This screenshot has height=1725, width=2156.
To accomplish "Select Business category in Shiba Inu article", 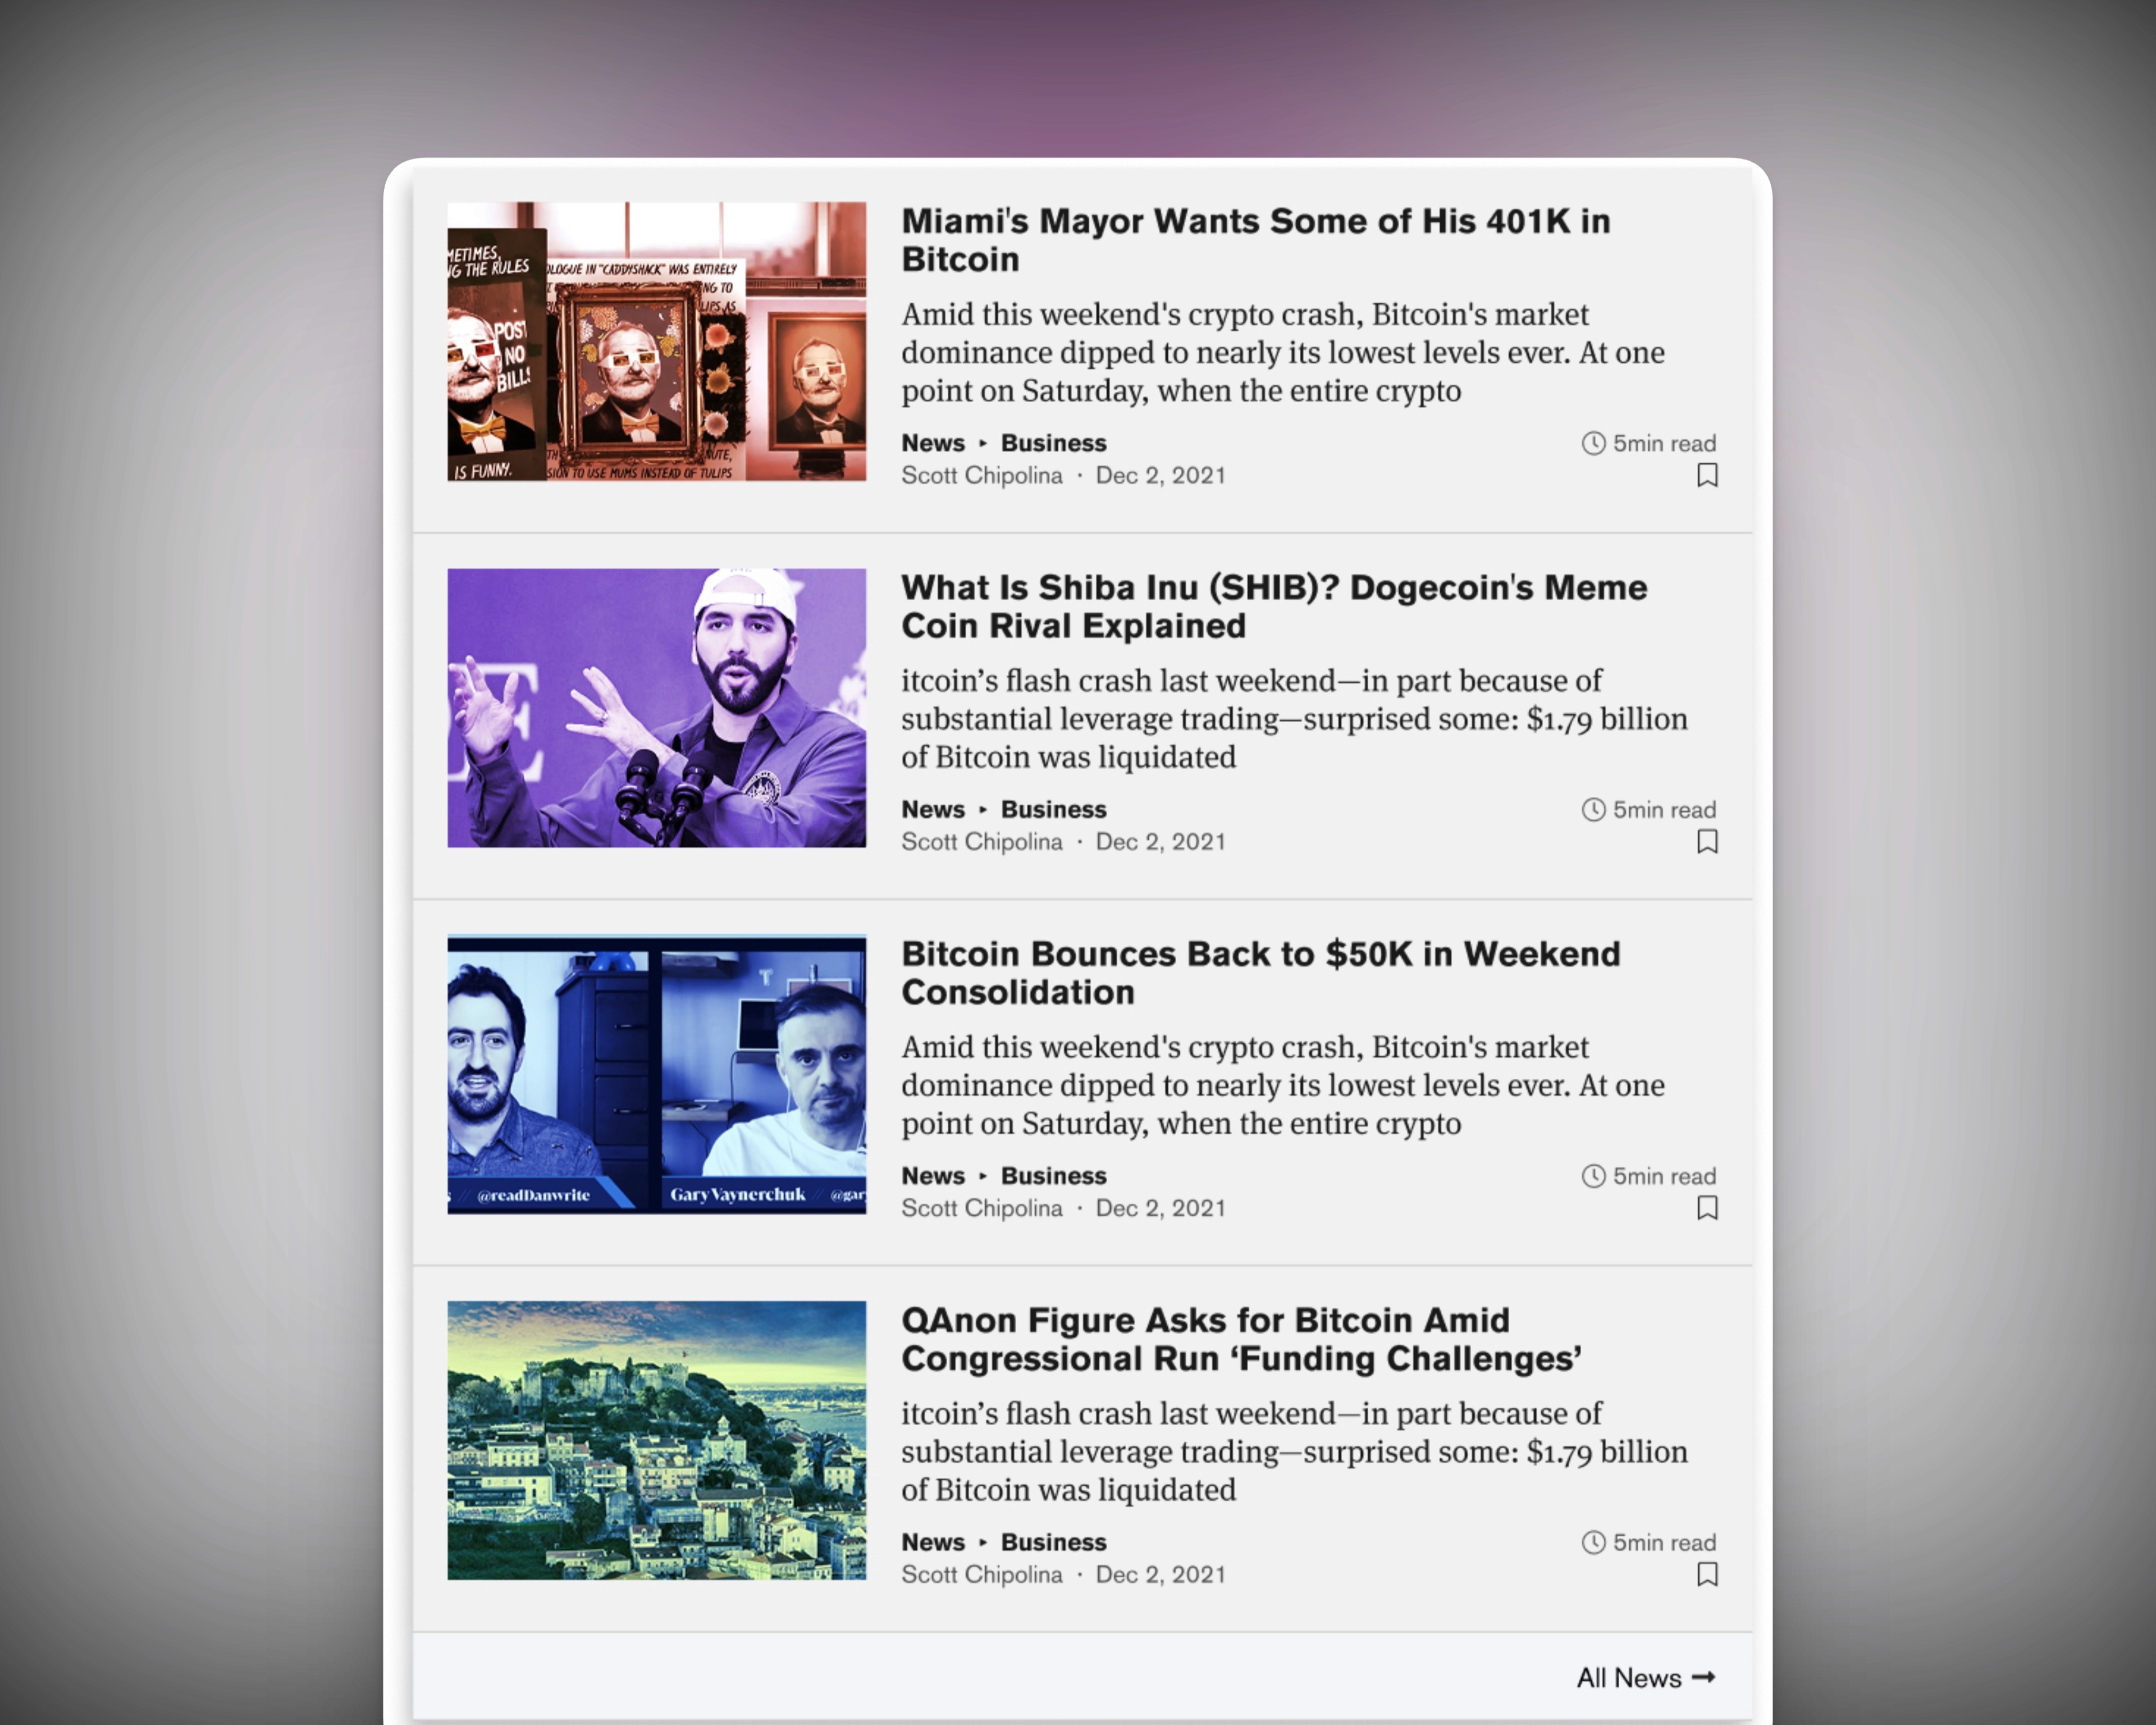I will click(x=1053, y=809).
